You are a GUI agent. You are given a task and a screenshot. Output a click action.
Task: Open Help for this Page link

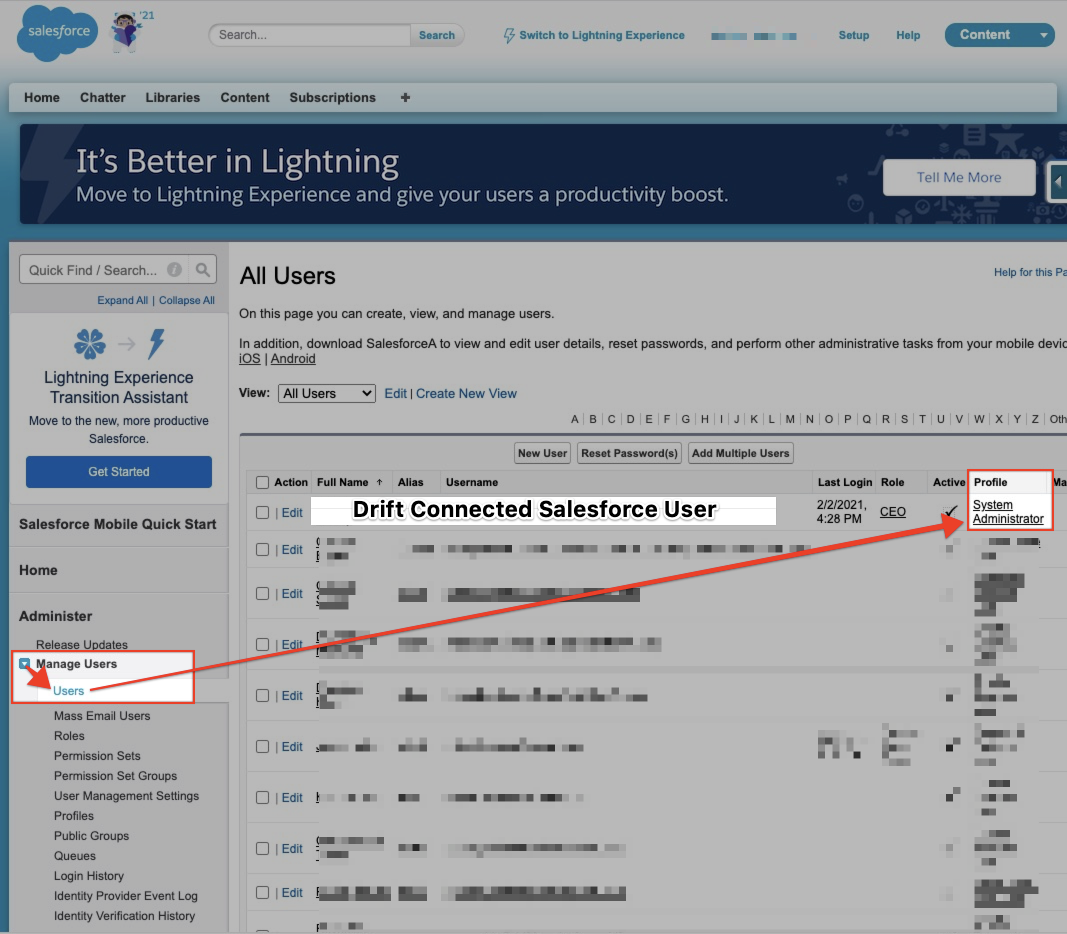(x=1030, y=272)
